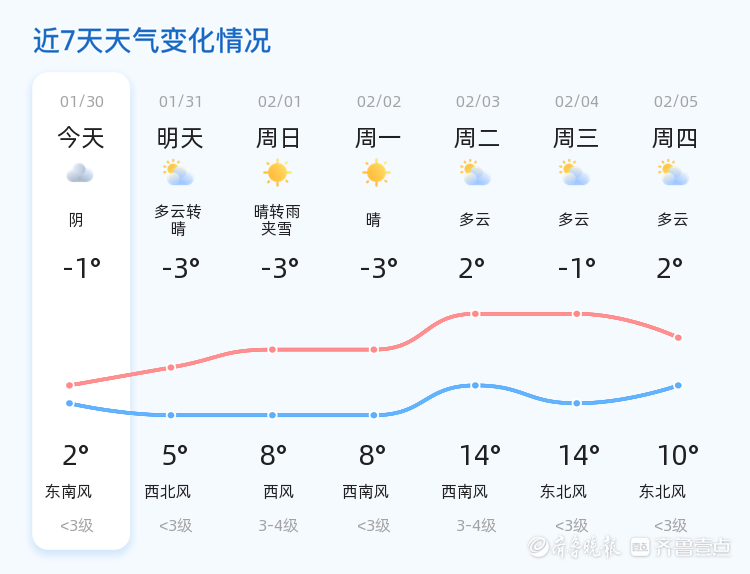Click the red curve point for 周四

(x=678, y=338)
